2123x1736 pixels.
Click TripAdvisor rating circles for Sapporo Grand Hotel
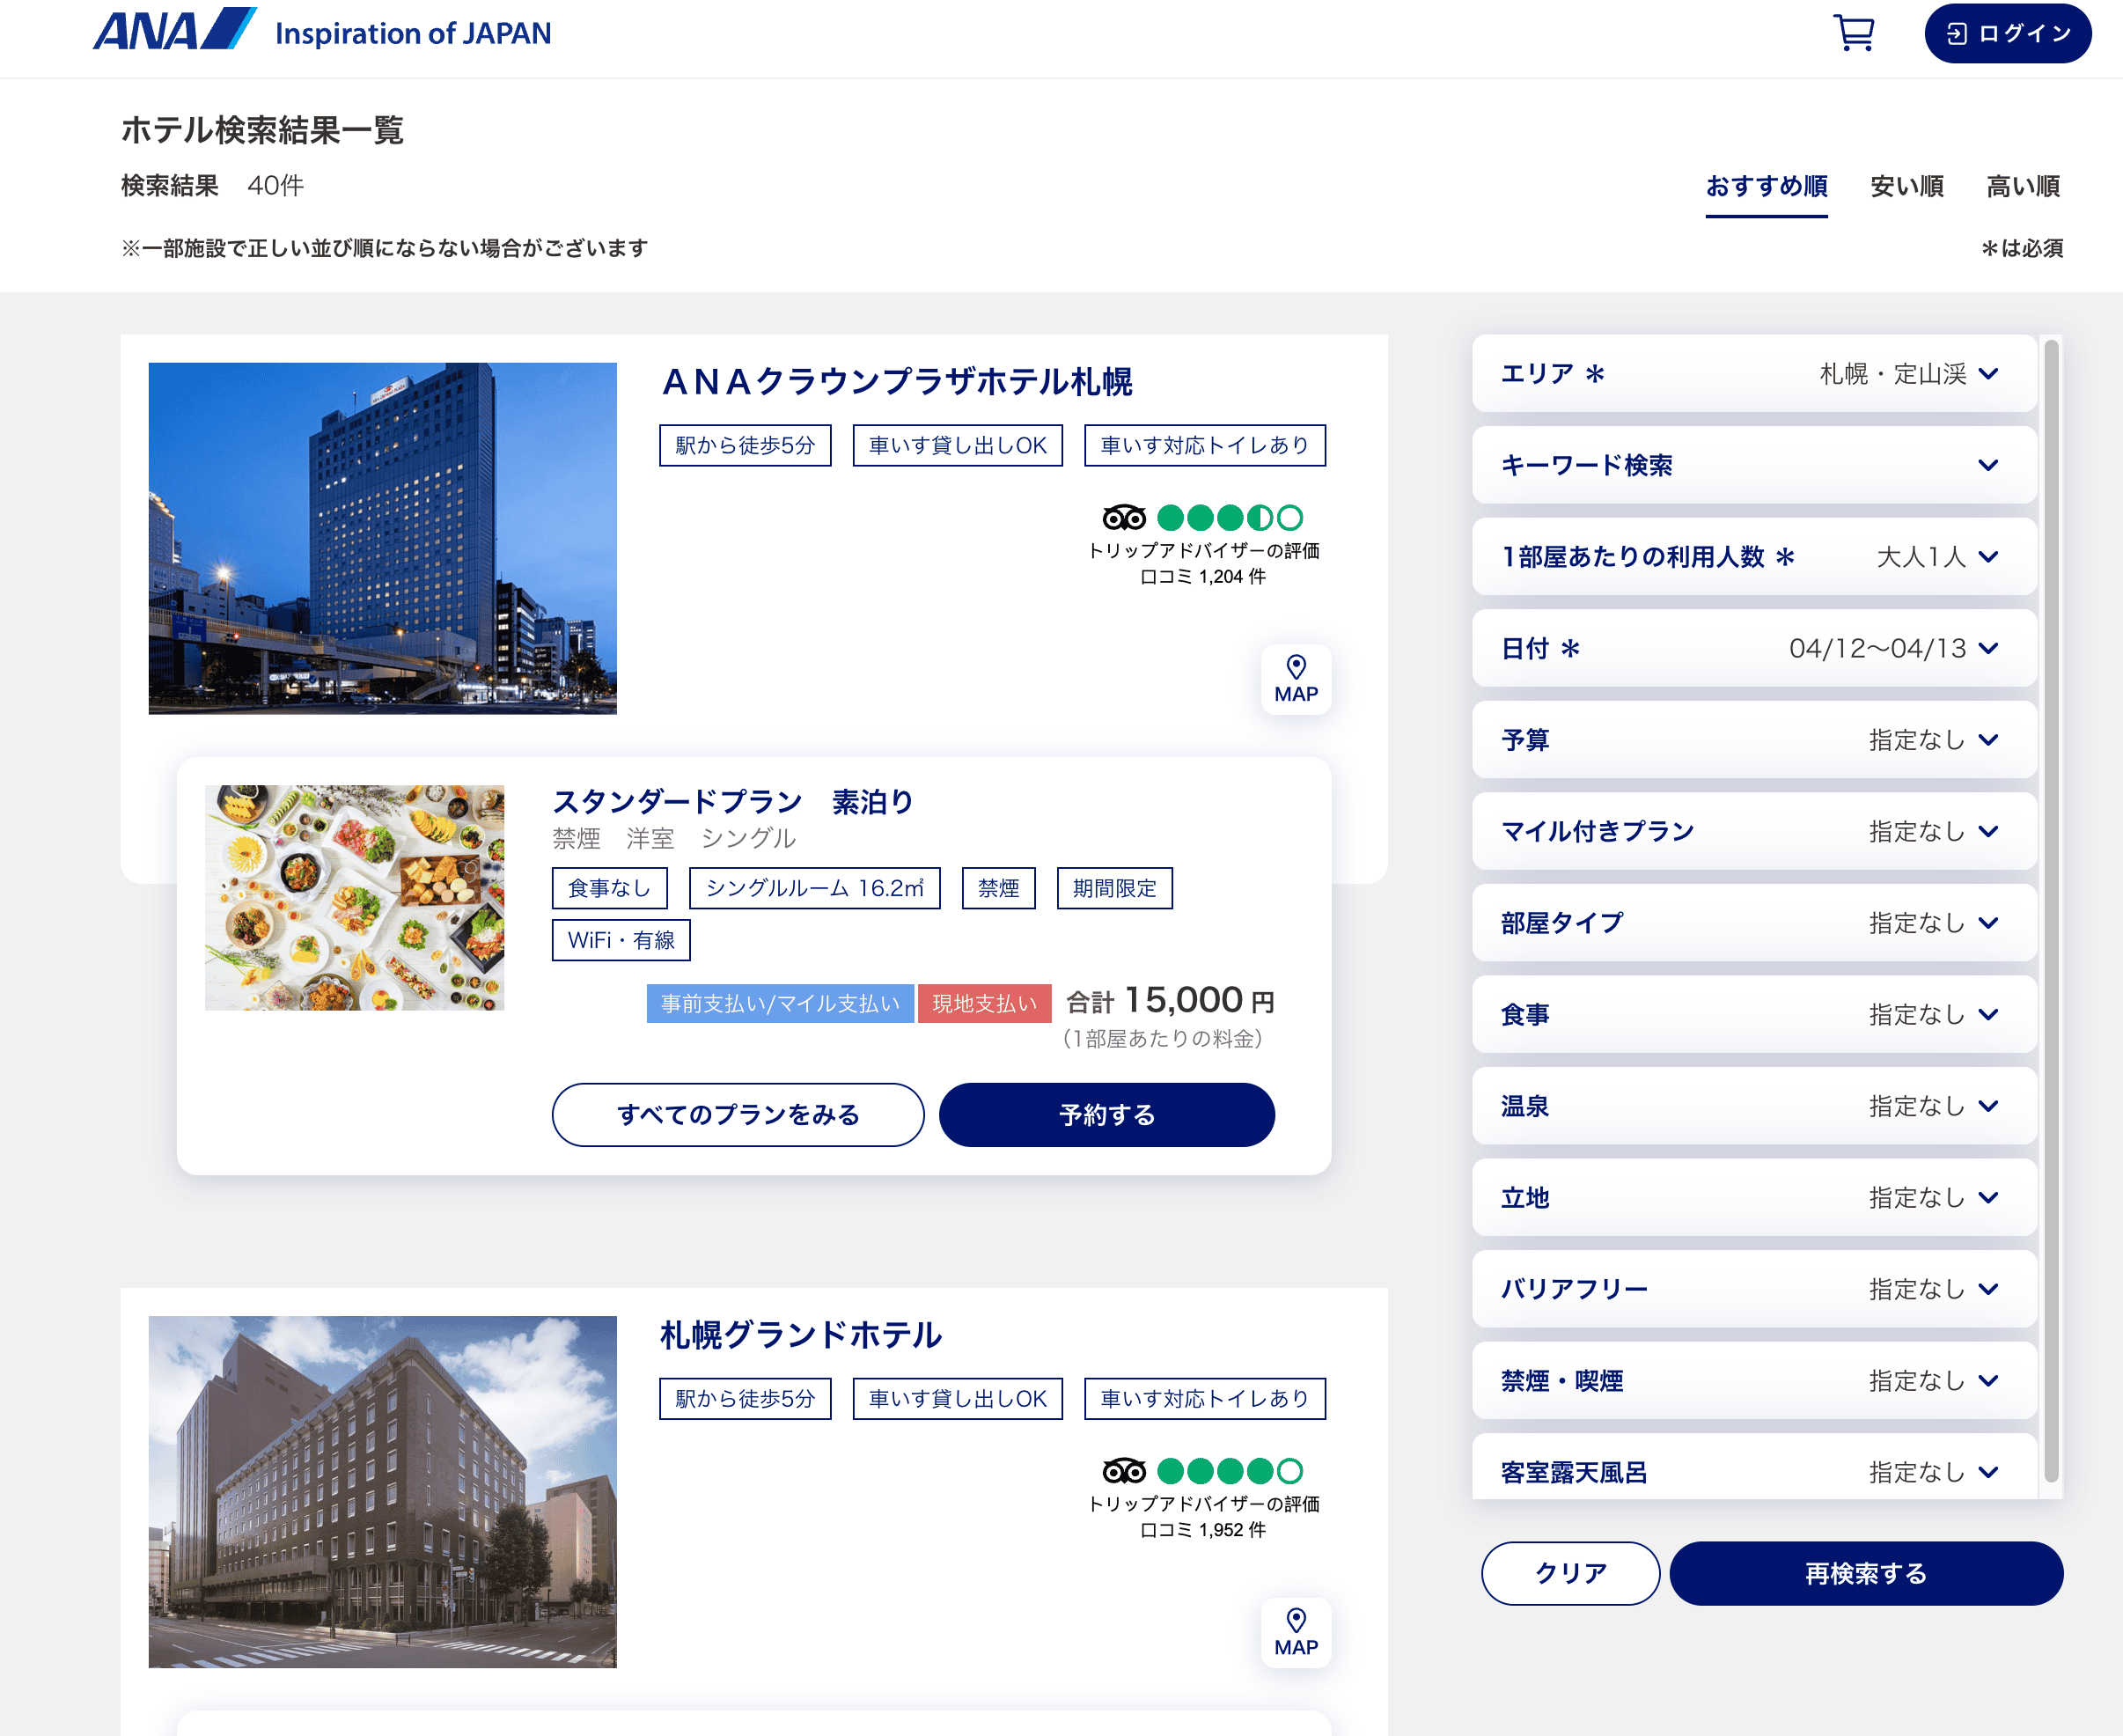pyautogui.click(x=1229, y=1471)
